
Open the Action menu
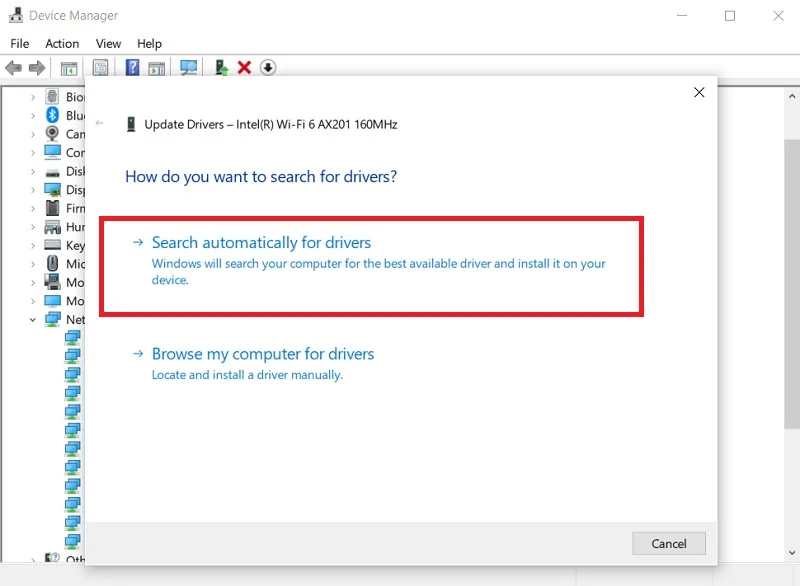pos(62,44)
